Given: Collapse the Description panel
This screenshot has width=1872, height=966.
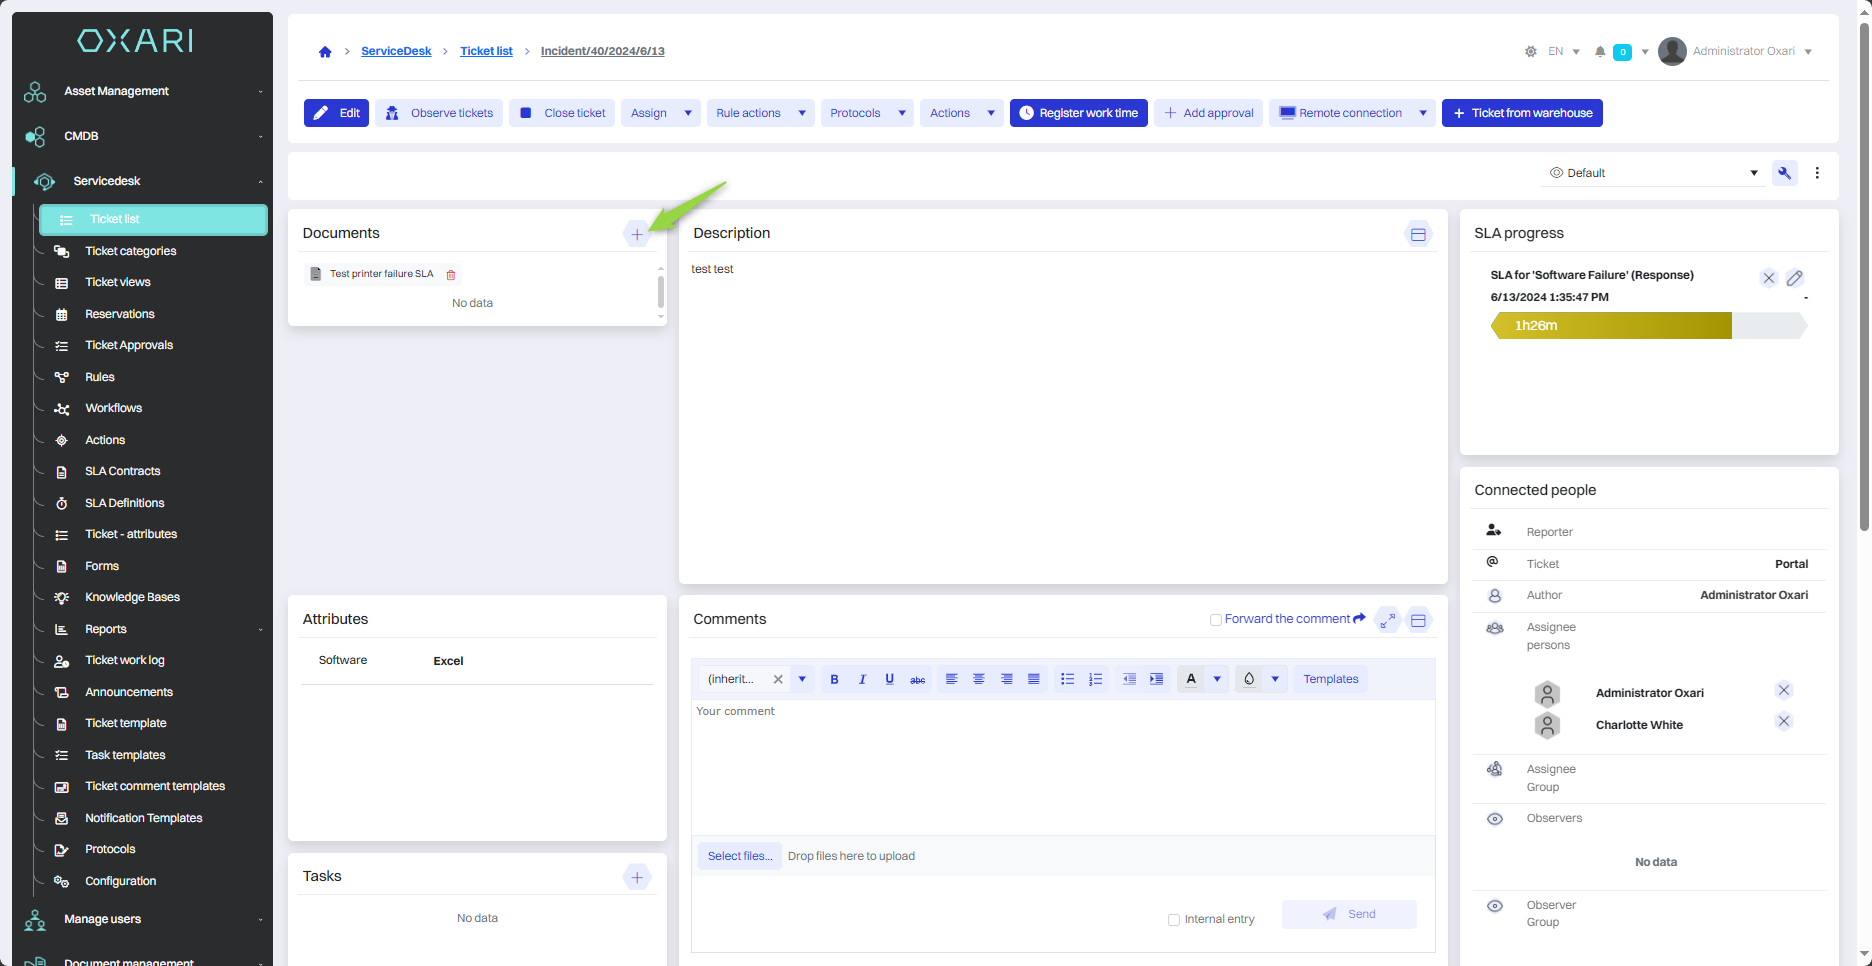Looking at the screenshot, I should [x=1418, y=235].
